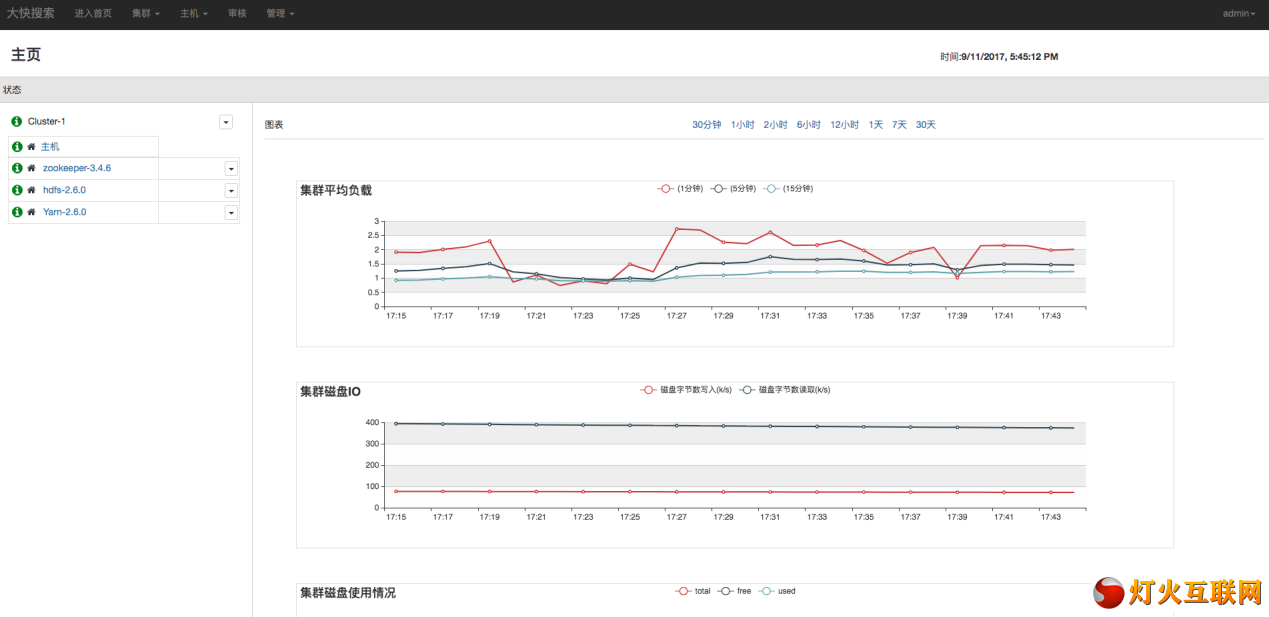Viewport: 1269px width, 617px height.
Task: Toggle the 磁盘字节数读取(k/s) legend series
Action: 784,390
